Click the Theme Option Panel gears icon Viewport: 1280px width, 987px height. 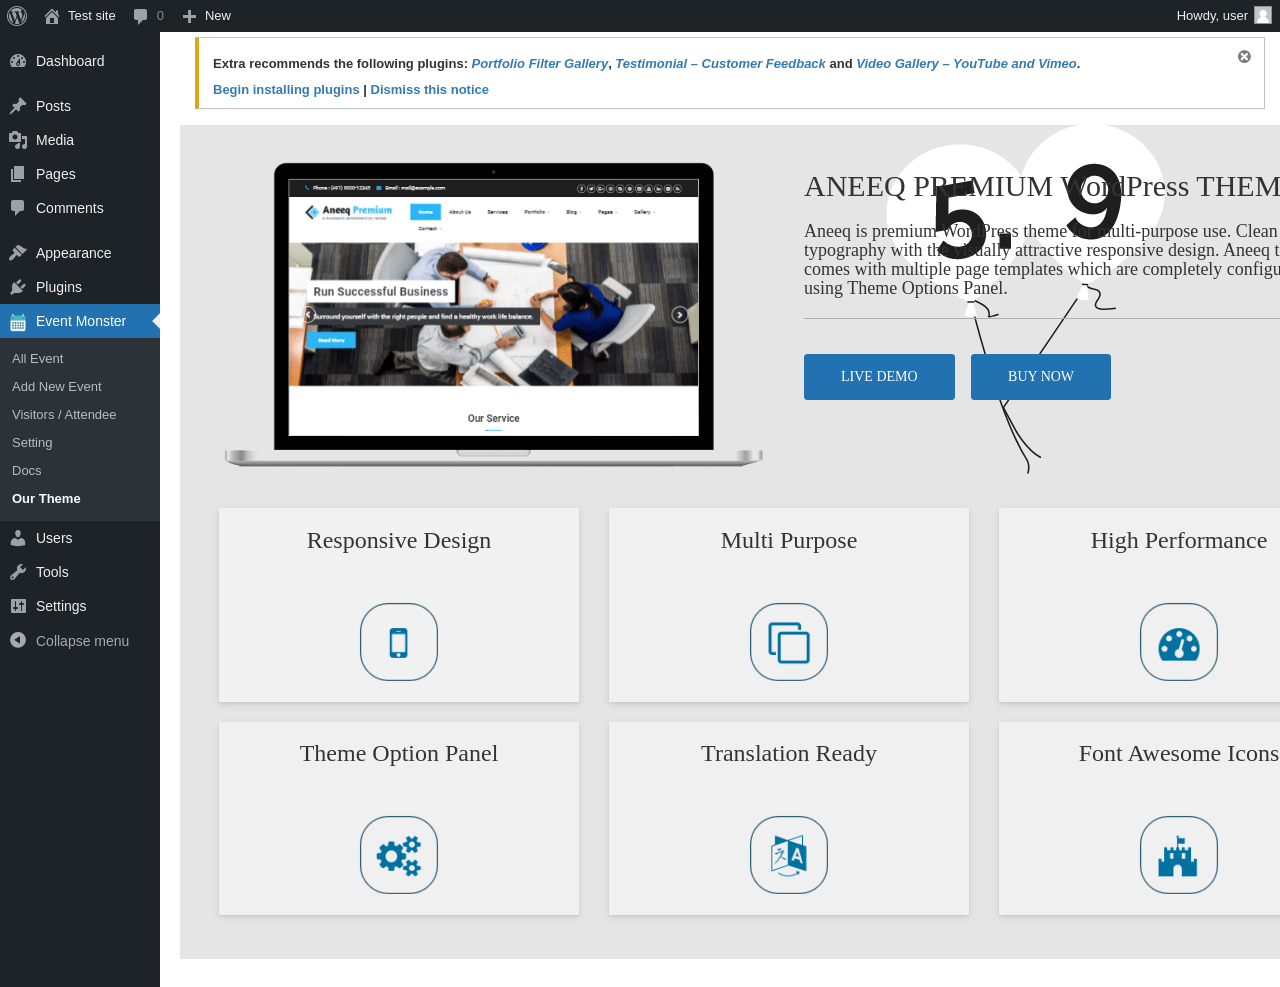click(x=399, y=855)
